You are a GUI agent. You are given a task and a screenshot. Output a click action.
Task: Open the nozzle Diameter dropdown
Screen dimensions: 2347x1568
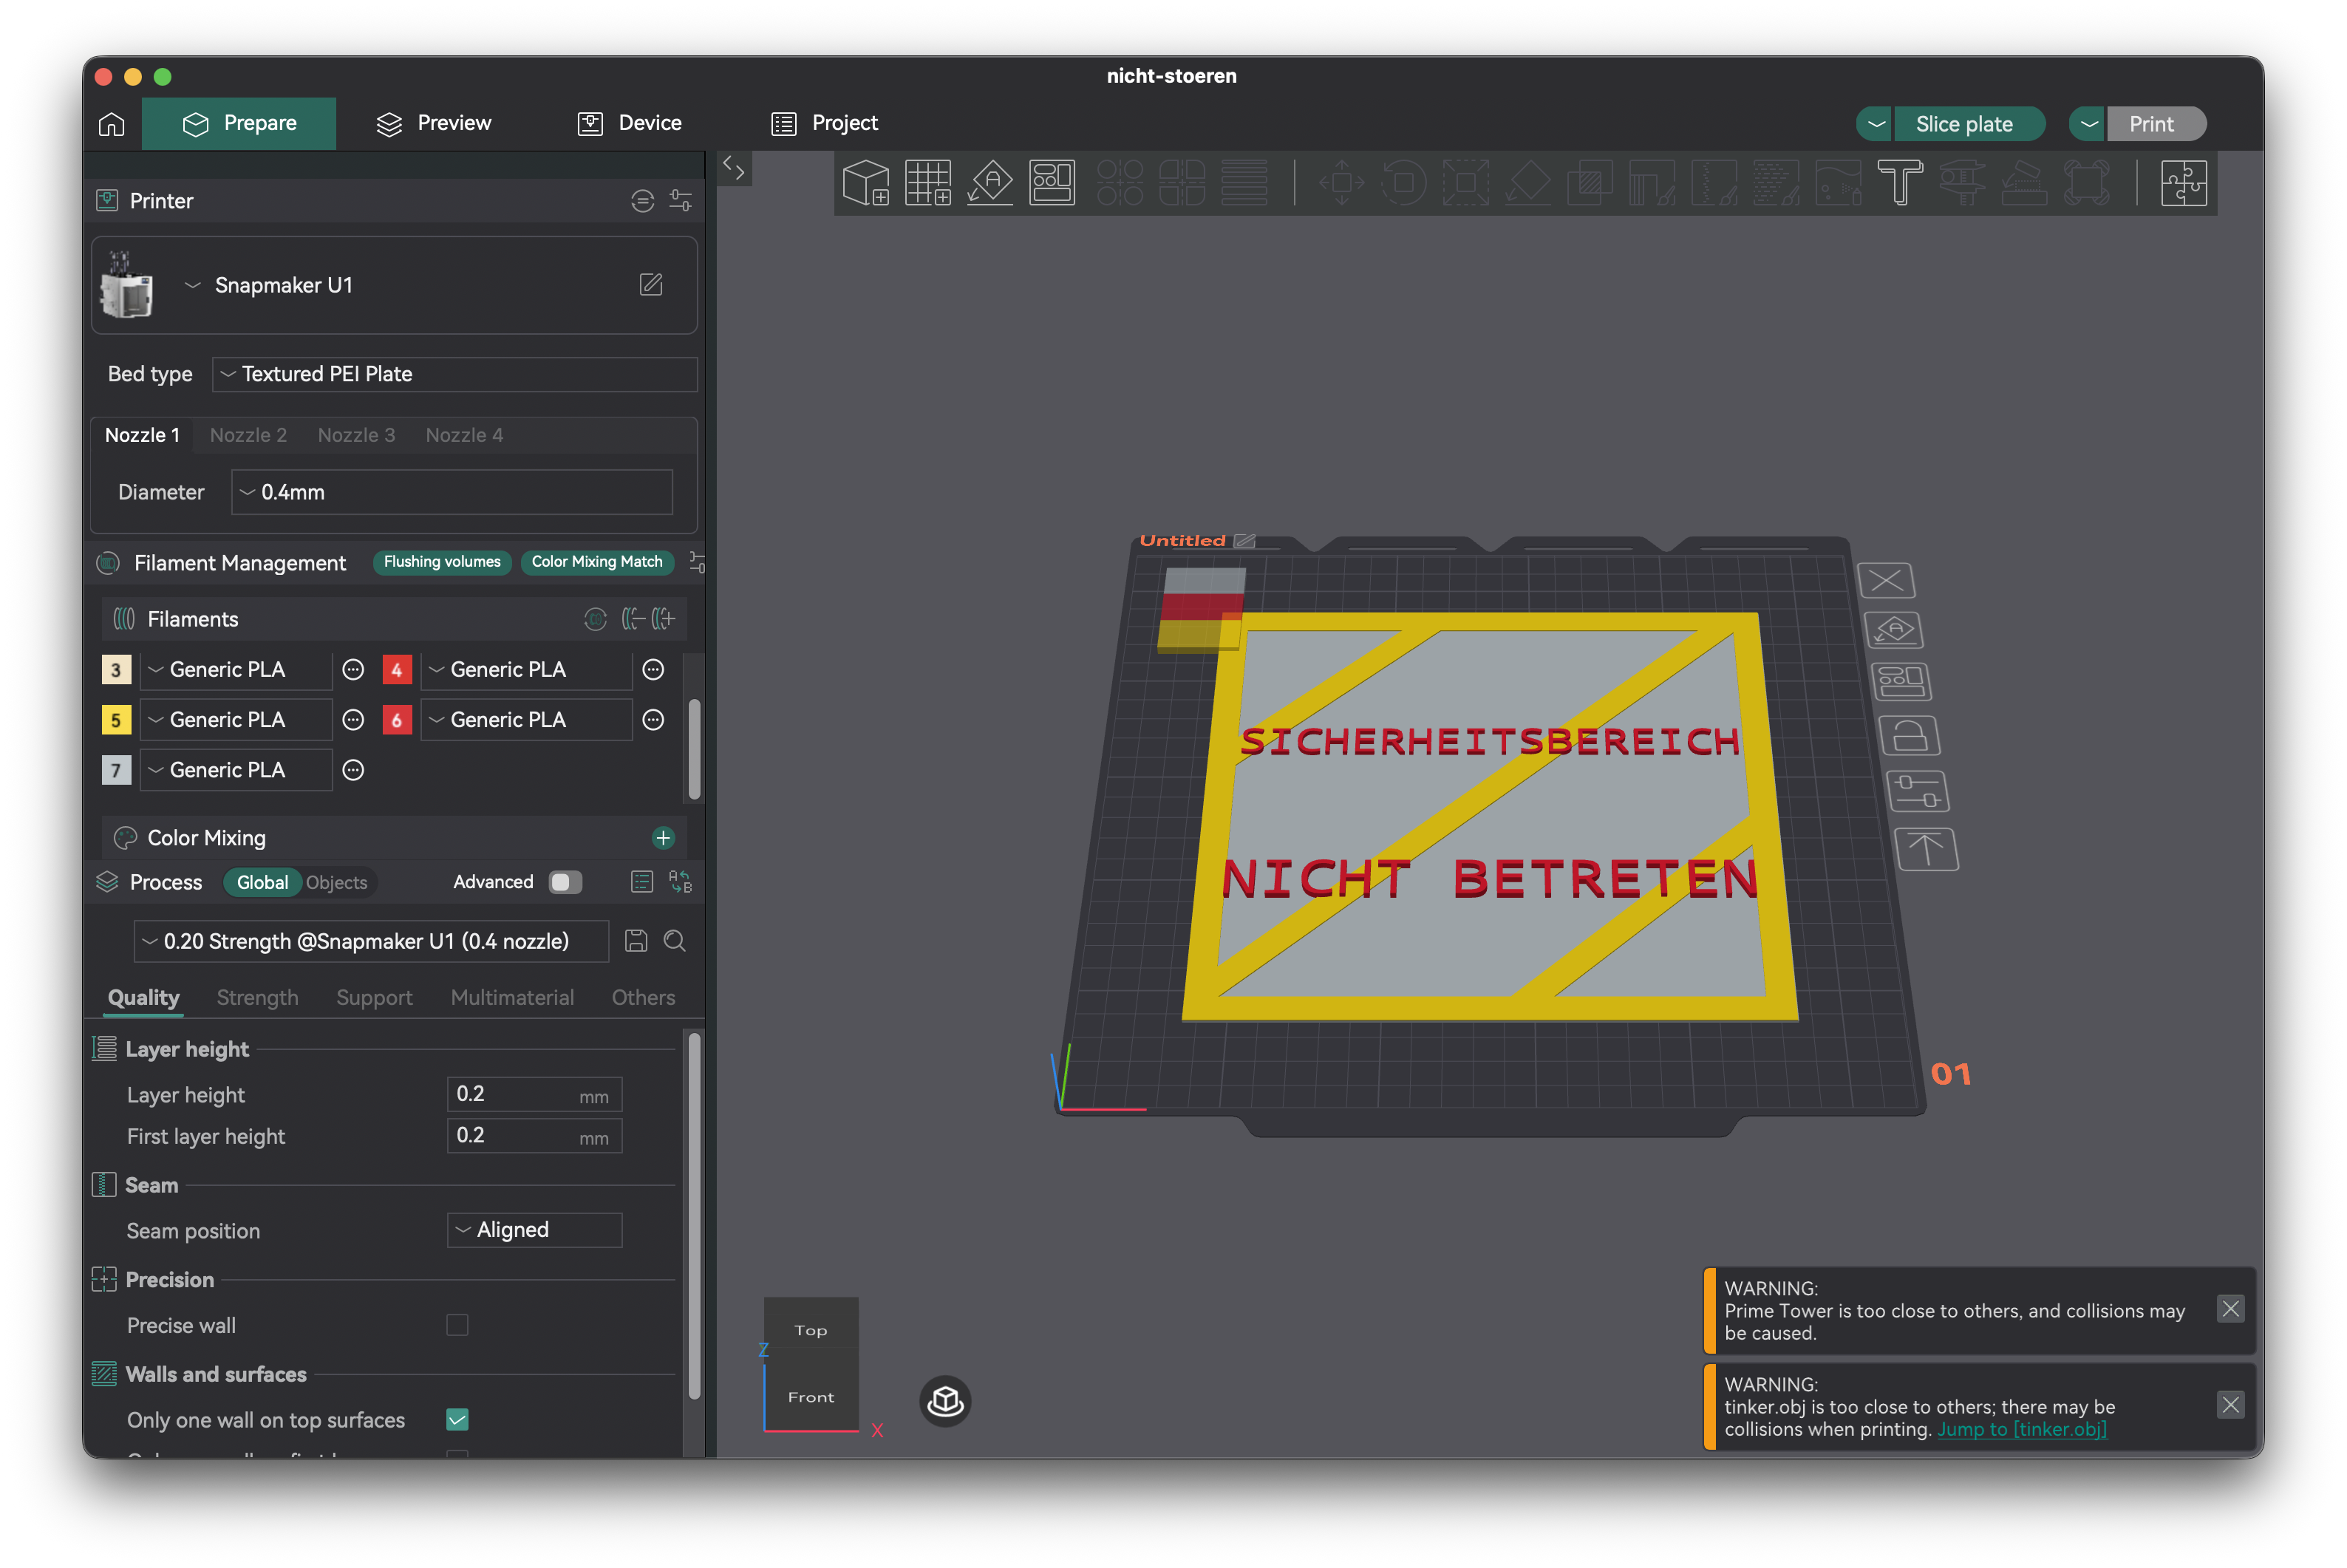coord(452,492)
